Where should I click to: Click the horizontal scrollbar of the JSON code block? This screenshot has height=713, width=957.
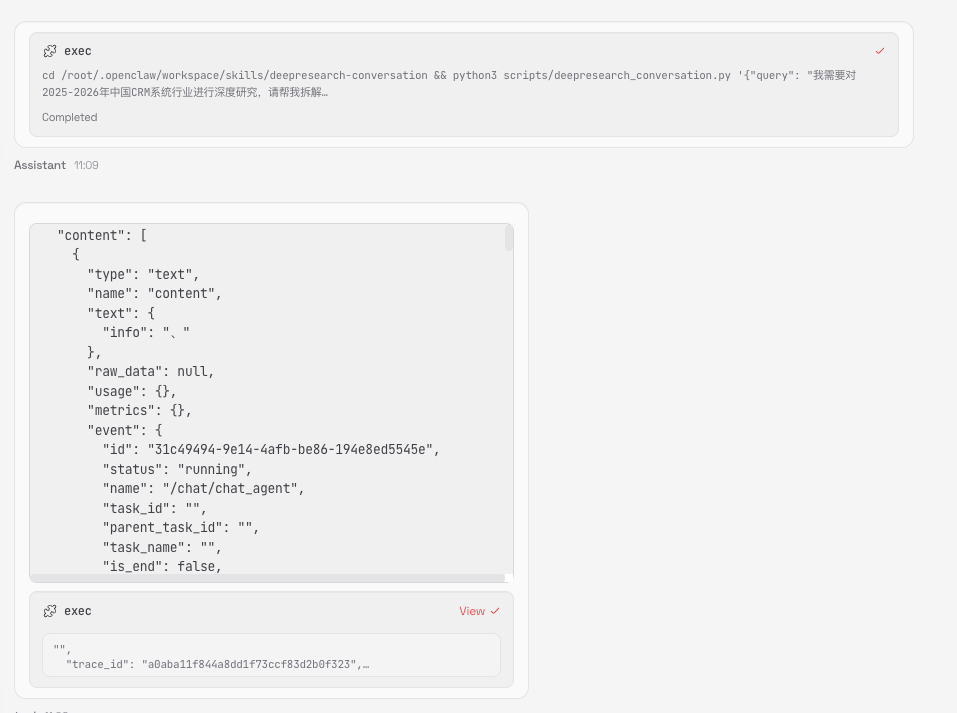point(267,577)
